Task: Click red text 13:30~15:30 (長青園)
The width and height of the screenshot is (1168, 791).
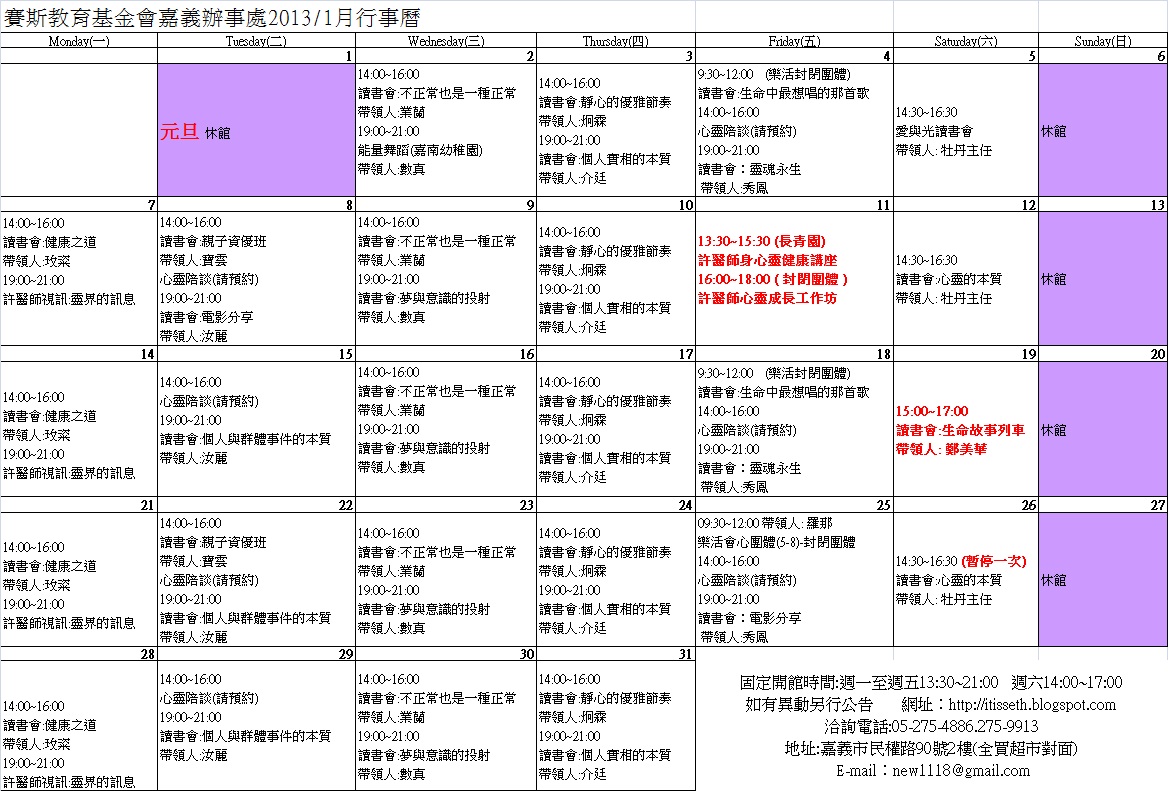Action: click(x=761, y=241)
